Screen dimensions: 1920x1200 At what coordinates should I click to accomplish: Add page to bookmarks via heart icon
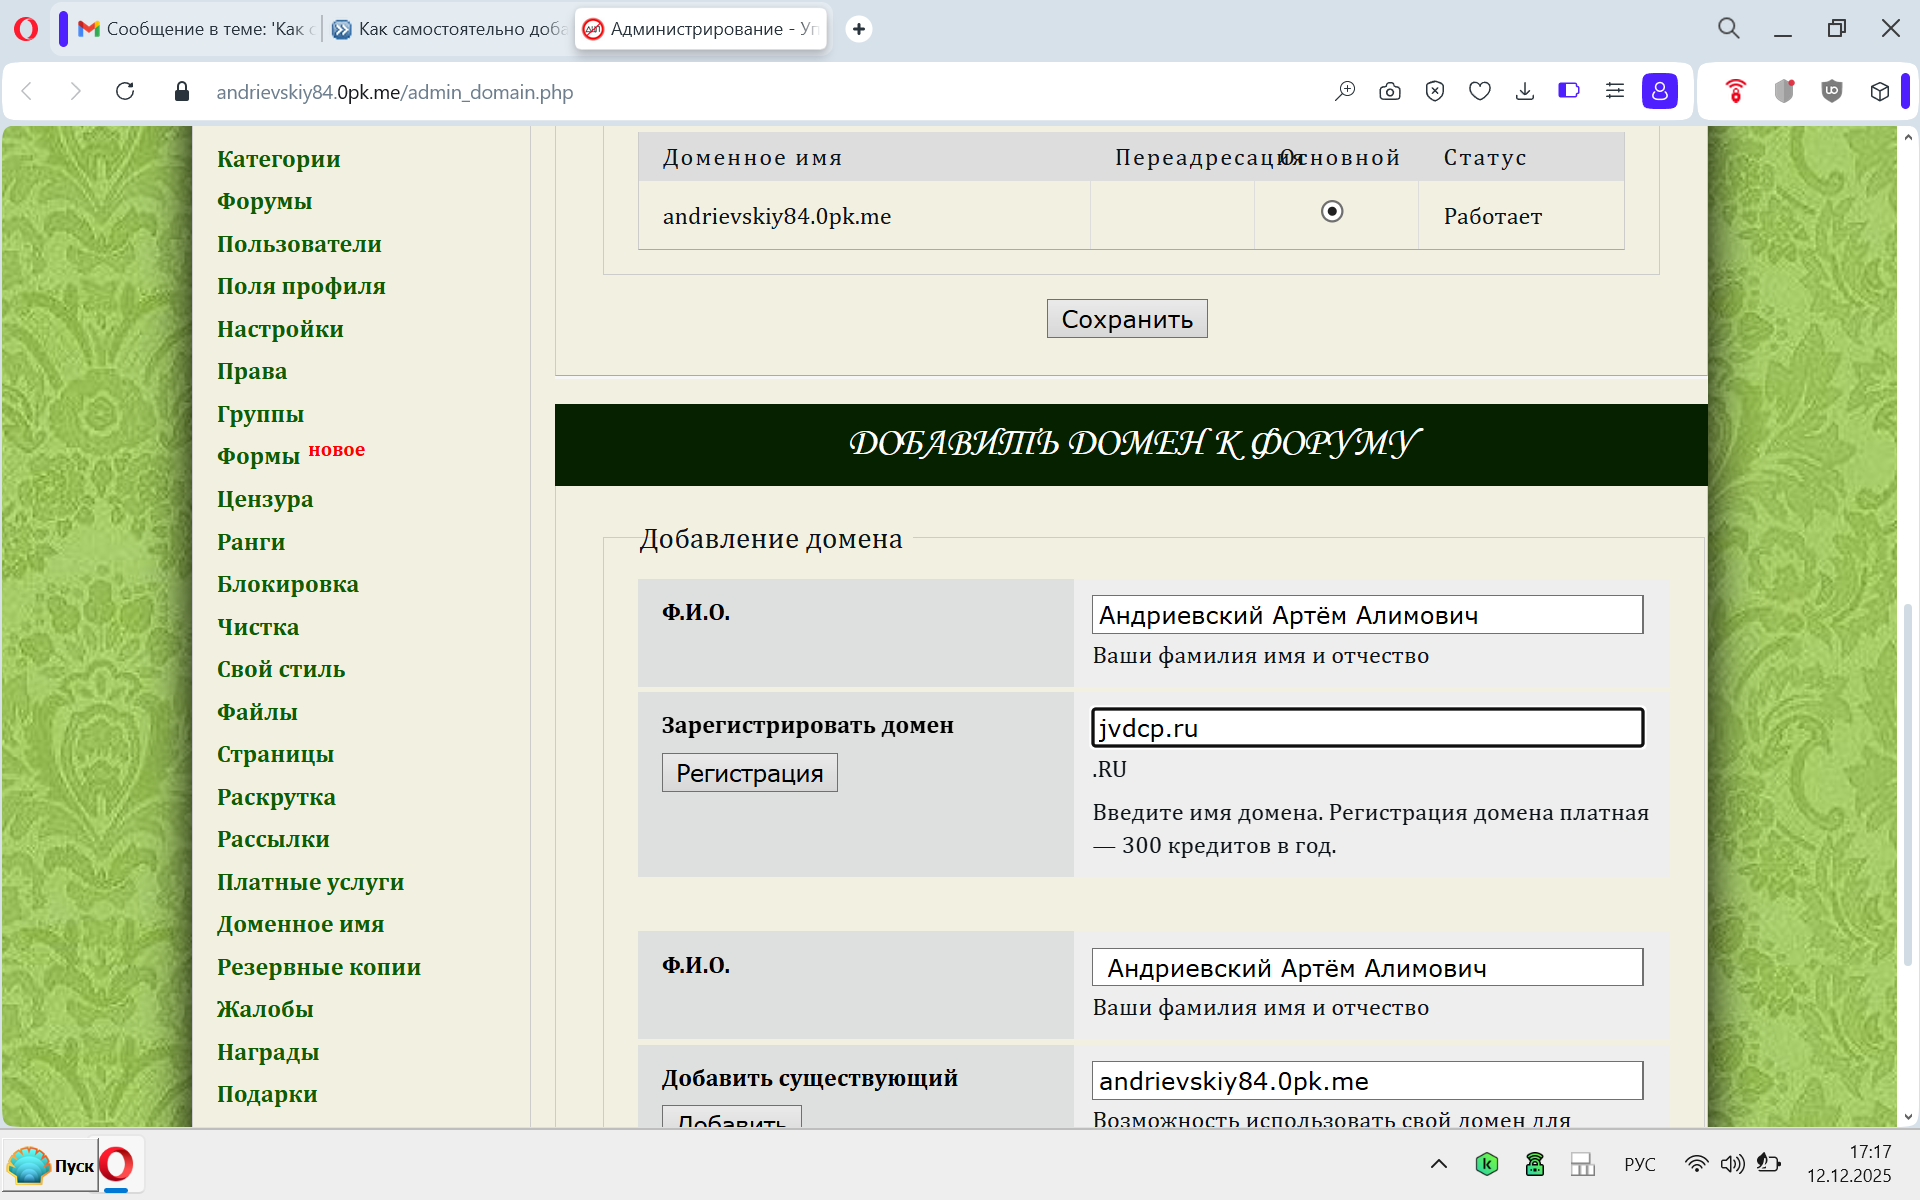pyautogui.click(x=1479, y=92)
